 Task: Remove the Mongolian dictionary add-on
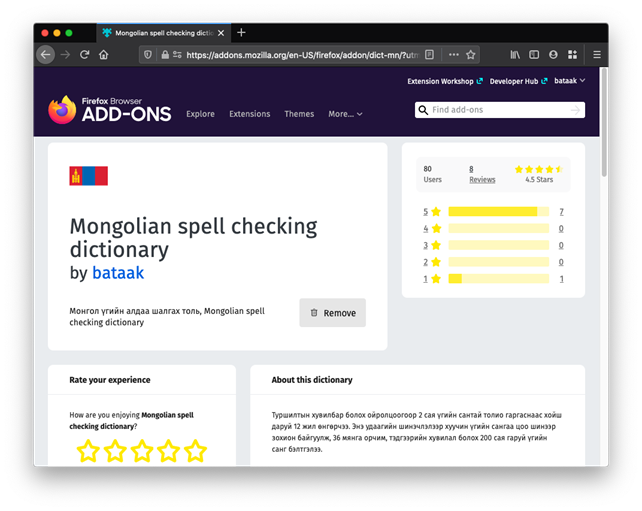coord(332,313)
